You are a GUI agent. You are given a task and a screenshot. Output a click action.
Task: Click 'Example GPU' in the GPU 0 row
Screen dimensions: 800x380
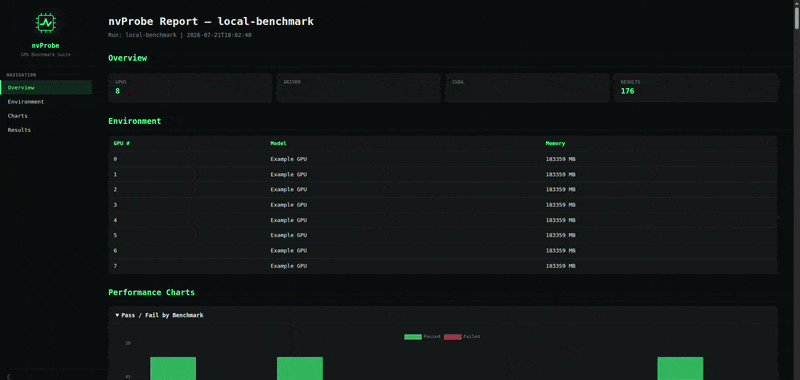289,159
